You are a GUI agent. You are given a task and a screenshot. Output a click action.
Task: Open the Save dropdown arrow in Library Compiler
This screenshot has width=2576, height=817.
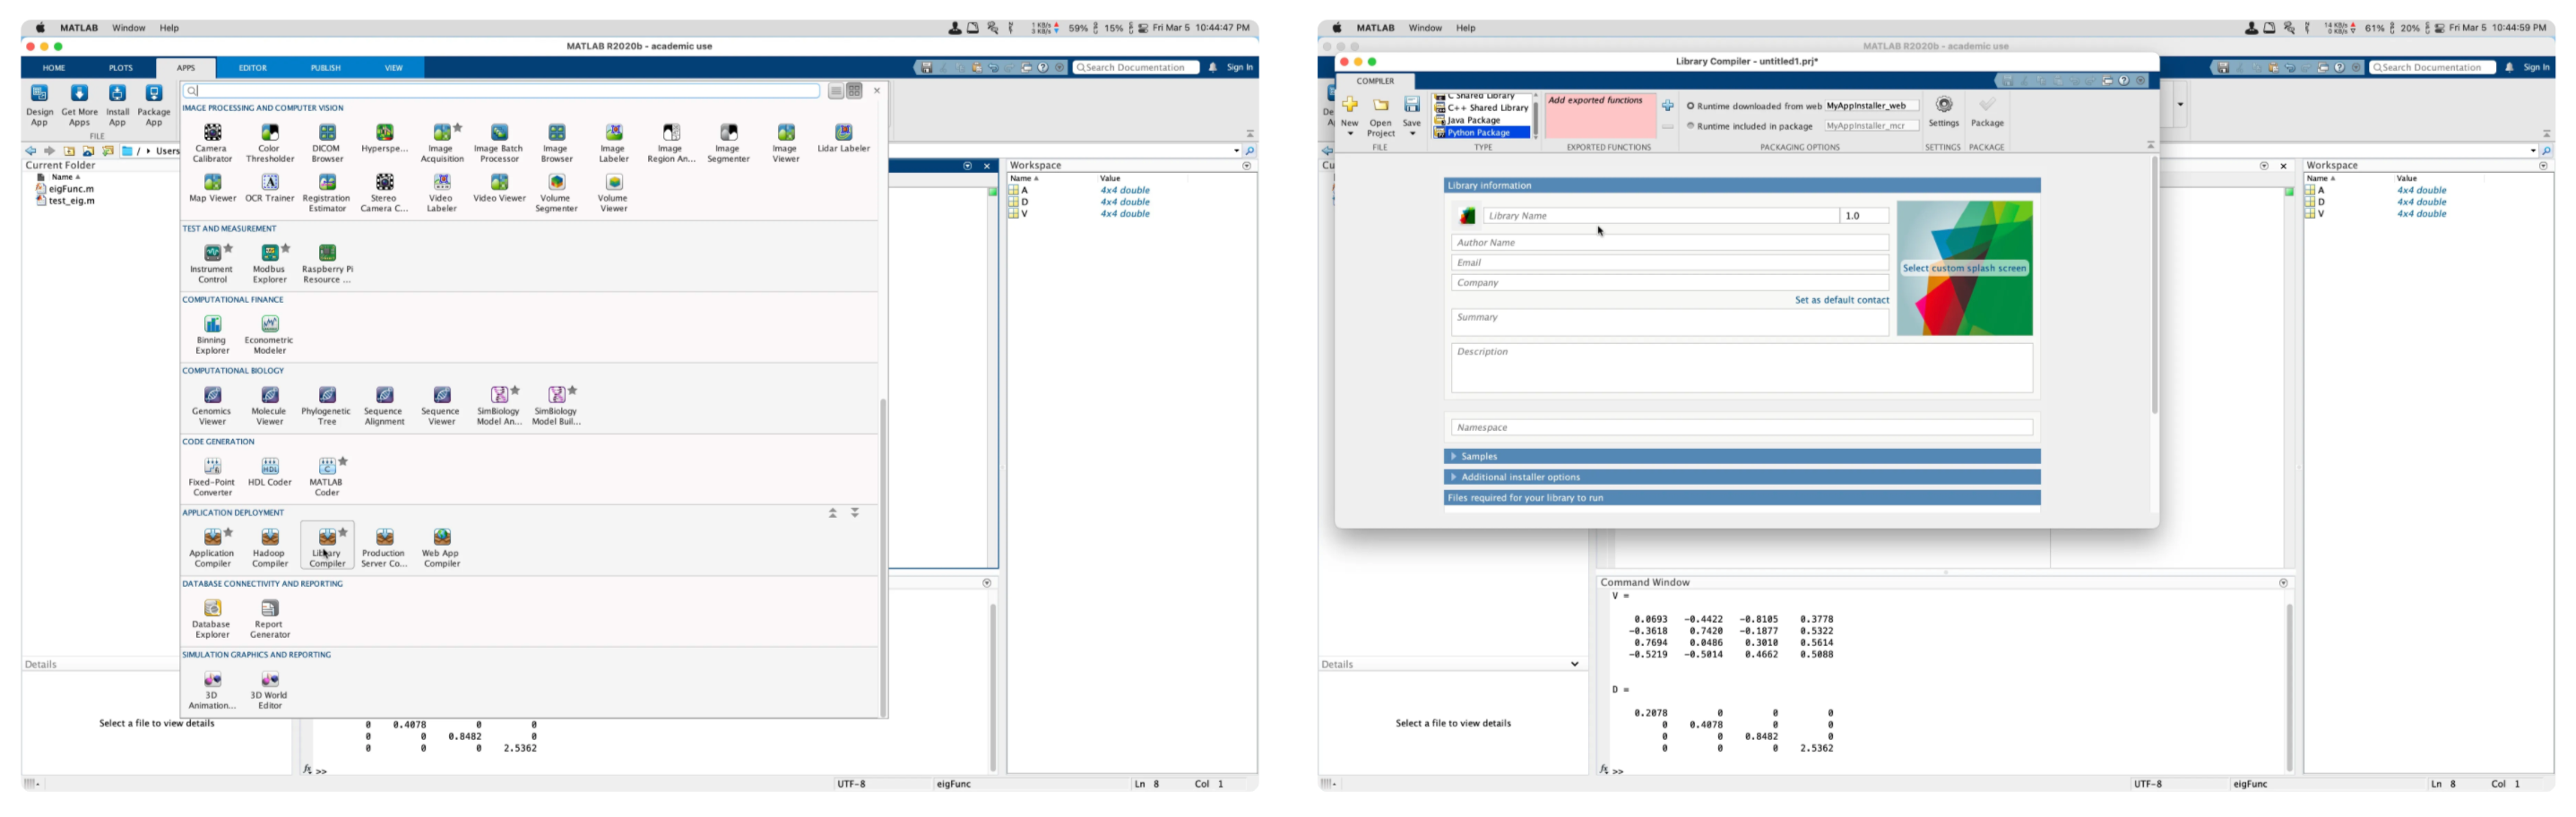(1412, 134)
